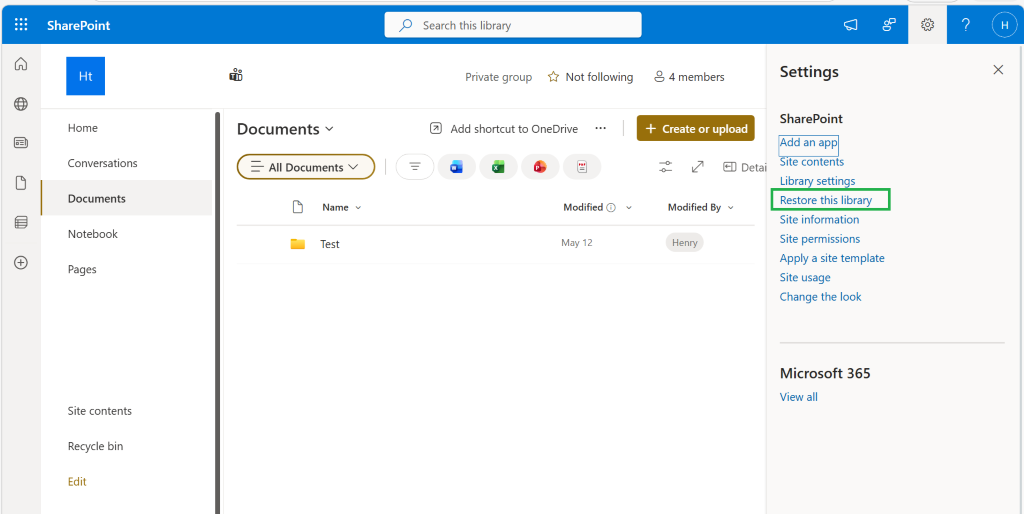The width and height of the screenshot is (1024, 514).
Task: Click the SharePoint home title
Action: coord(78,25)
